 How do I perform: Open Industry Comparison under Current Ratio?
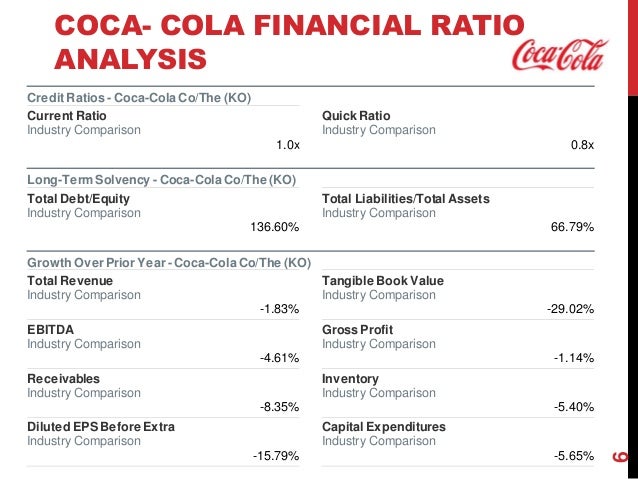[84, 130]
